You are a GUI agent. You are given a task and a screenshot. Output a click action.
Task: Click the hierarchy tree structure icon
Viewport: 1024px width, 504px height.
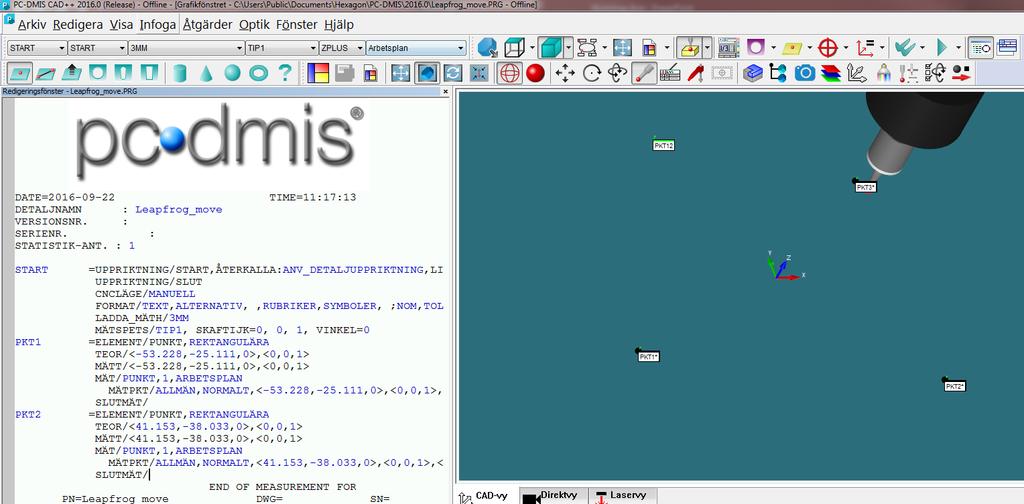(x=778, y=72)
